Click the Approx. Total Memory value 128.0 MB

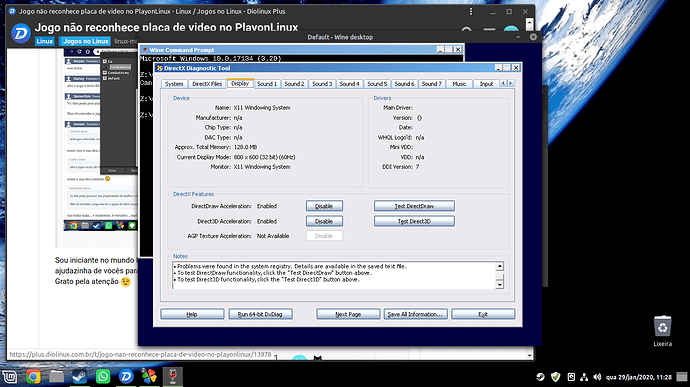click(x=246, y=147)
